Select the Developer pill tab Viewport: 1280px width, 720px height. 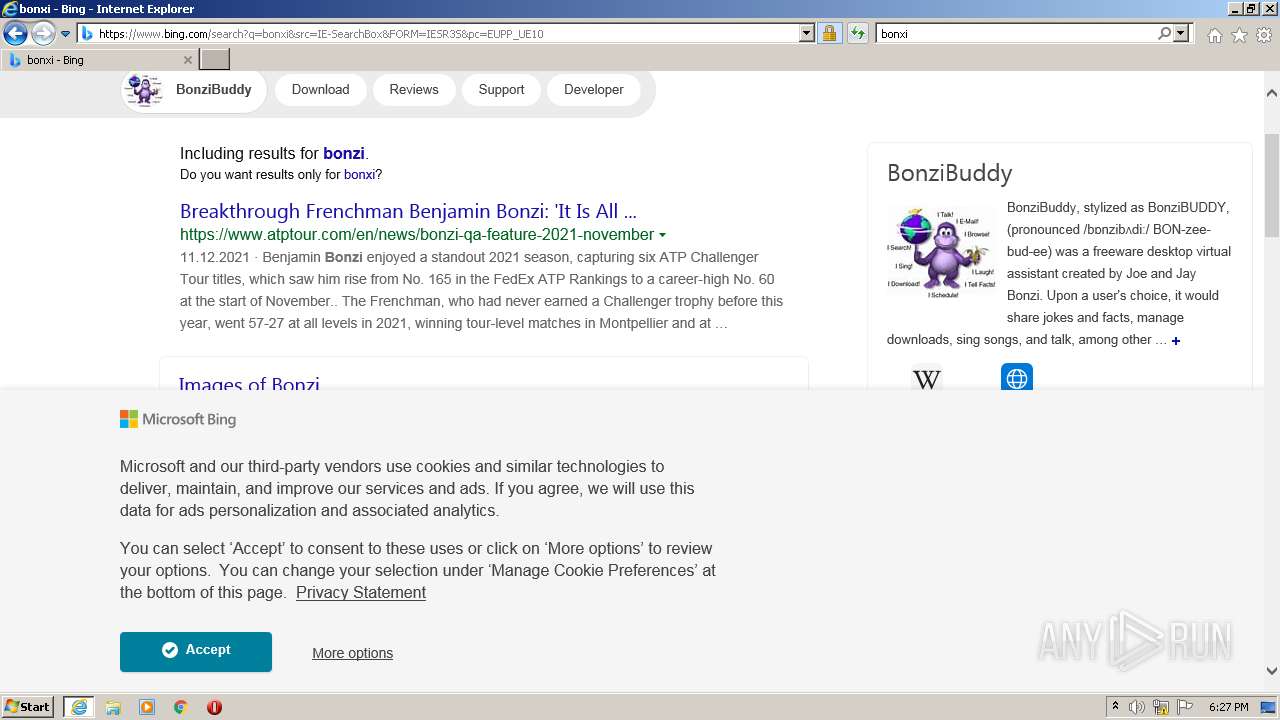point(594,90)
